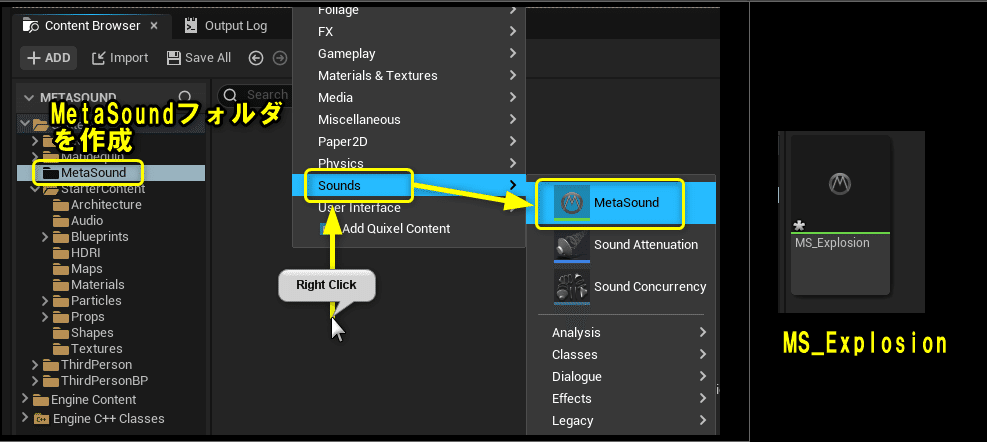Select the Materials folder
The image size is (987, 442).
tap(98, 285)
